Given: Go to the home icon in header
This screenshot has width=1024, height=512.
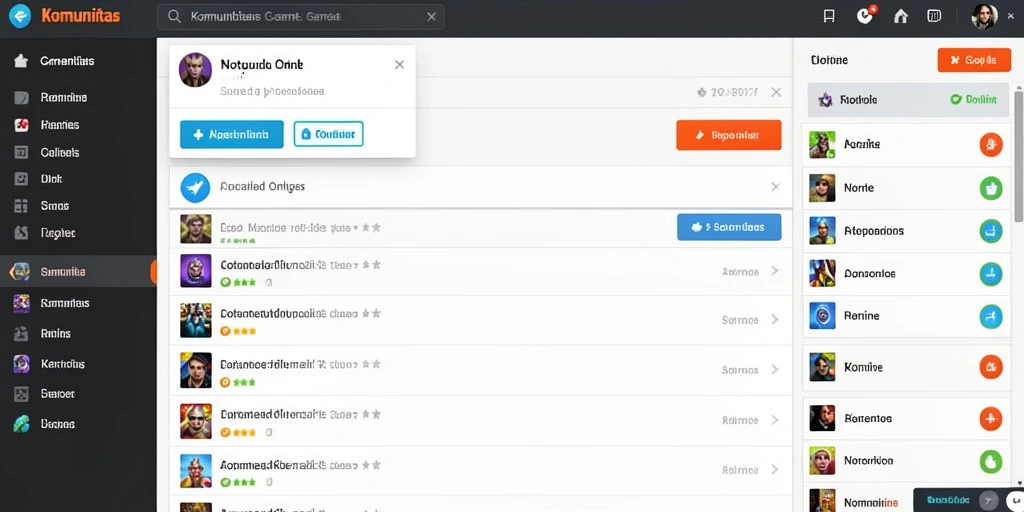Looking at the screenshot, I should click(x=901, y=16).
